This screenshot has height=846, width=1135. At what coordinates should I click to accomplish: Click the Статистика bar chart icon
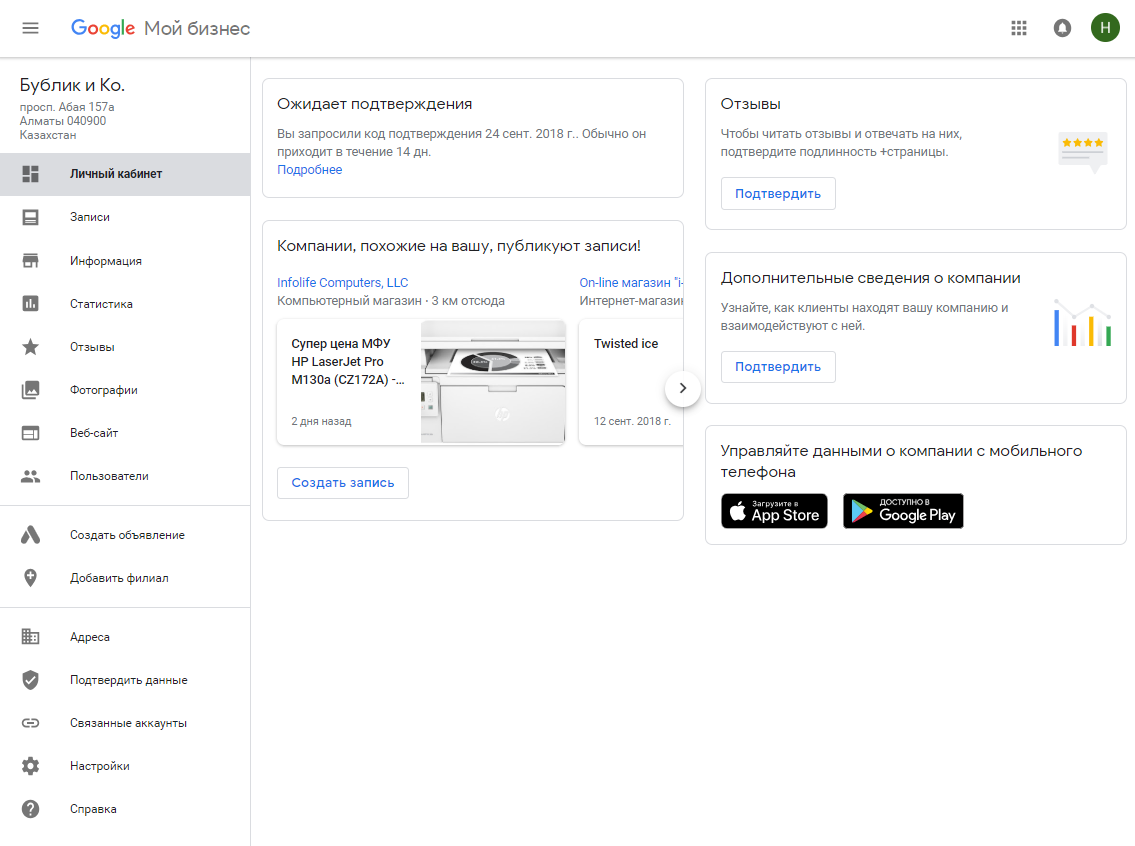[x=30, y=304]
